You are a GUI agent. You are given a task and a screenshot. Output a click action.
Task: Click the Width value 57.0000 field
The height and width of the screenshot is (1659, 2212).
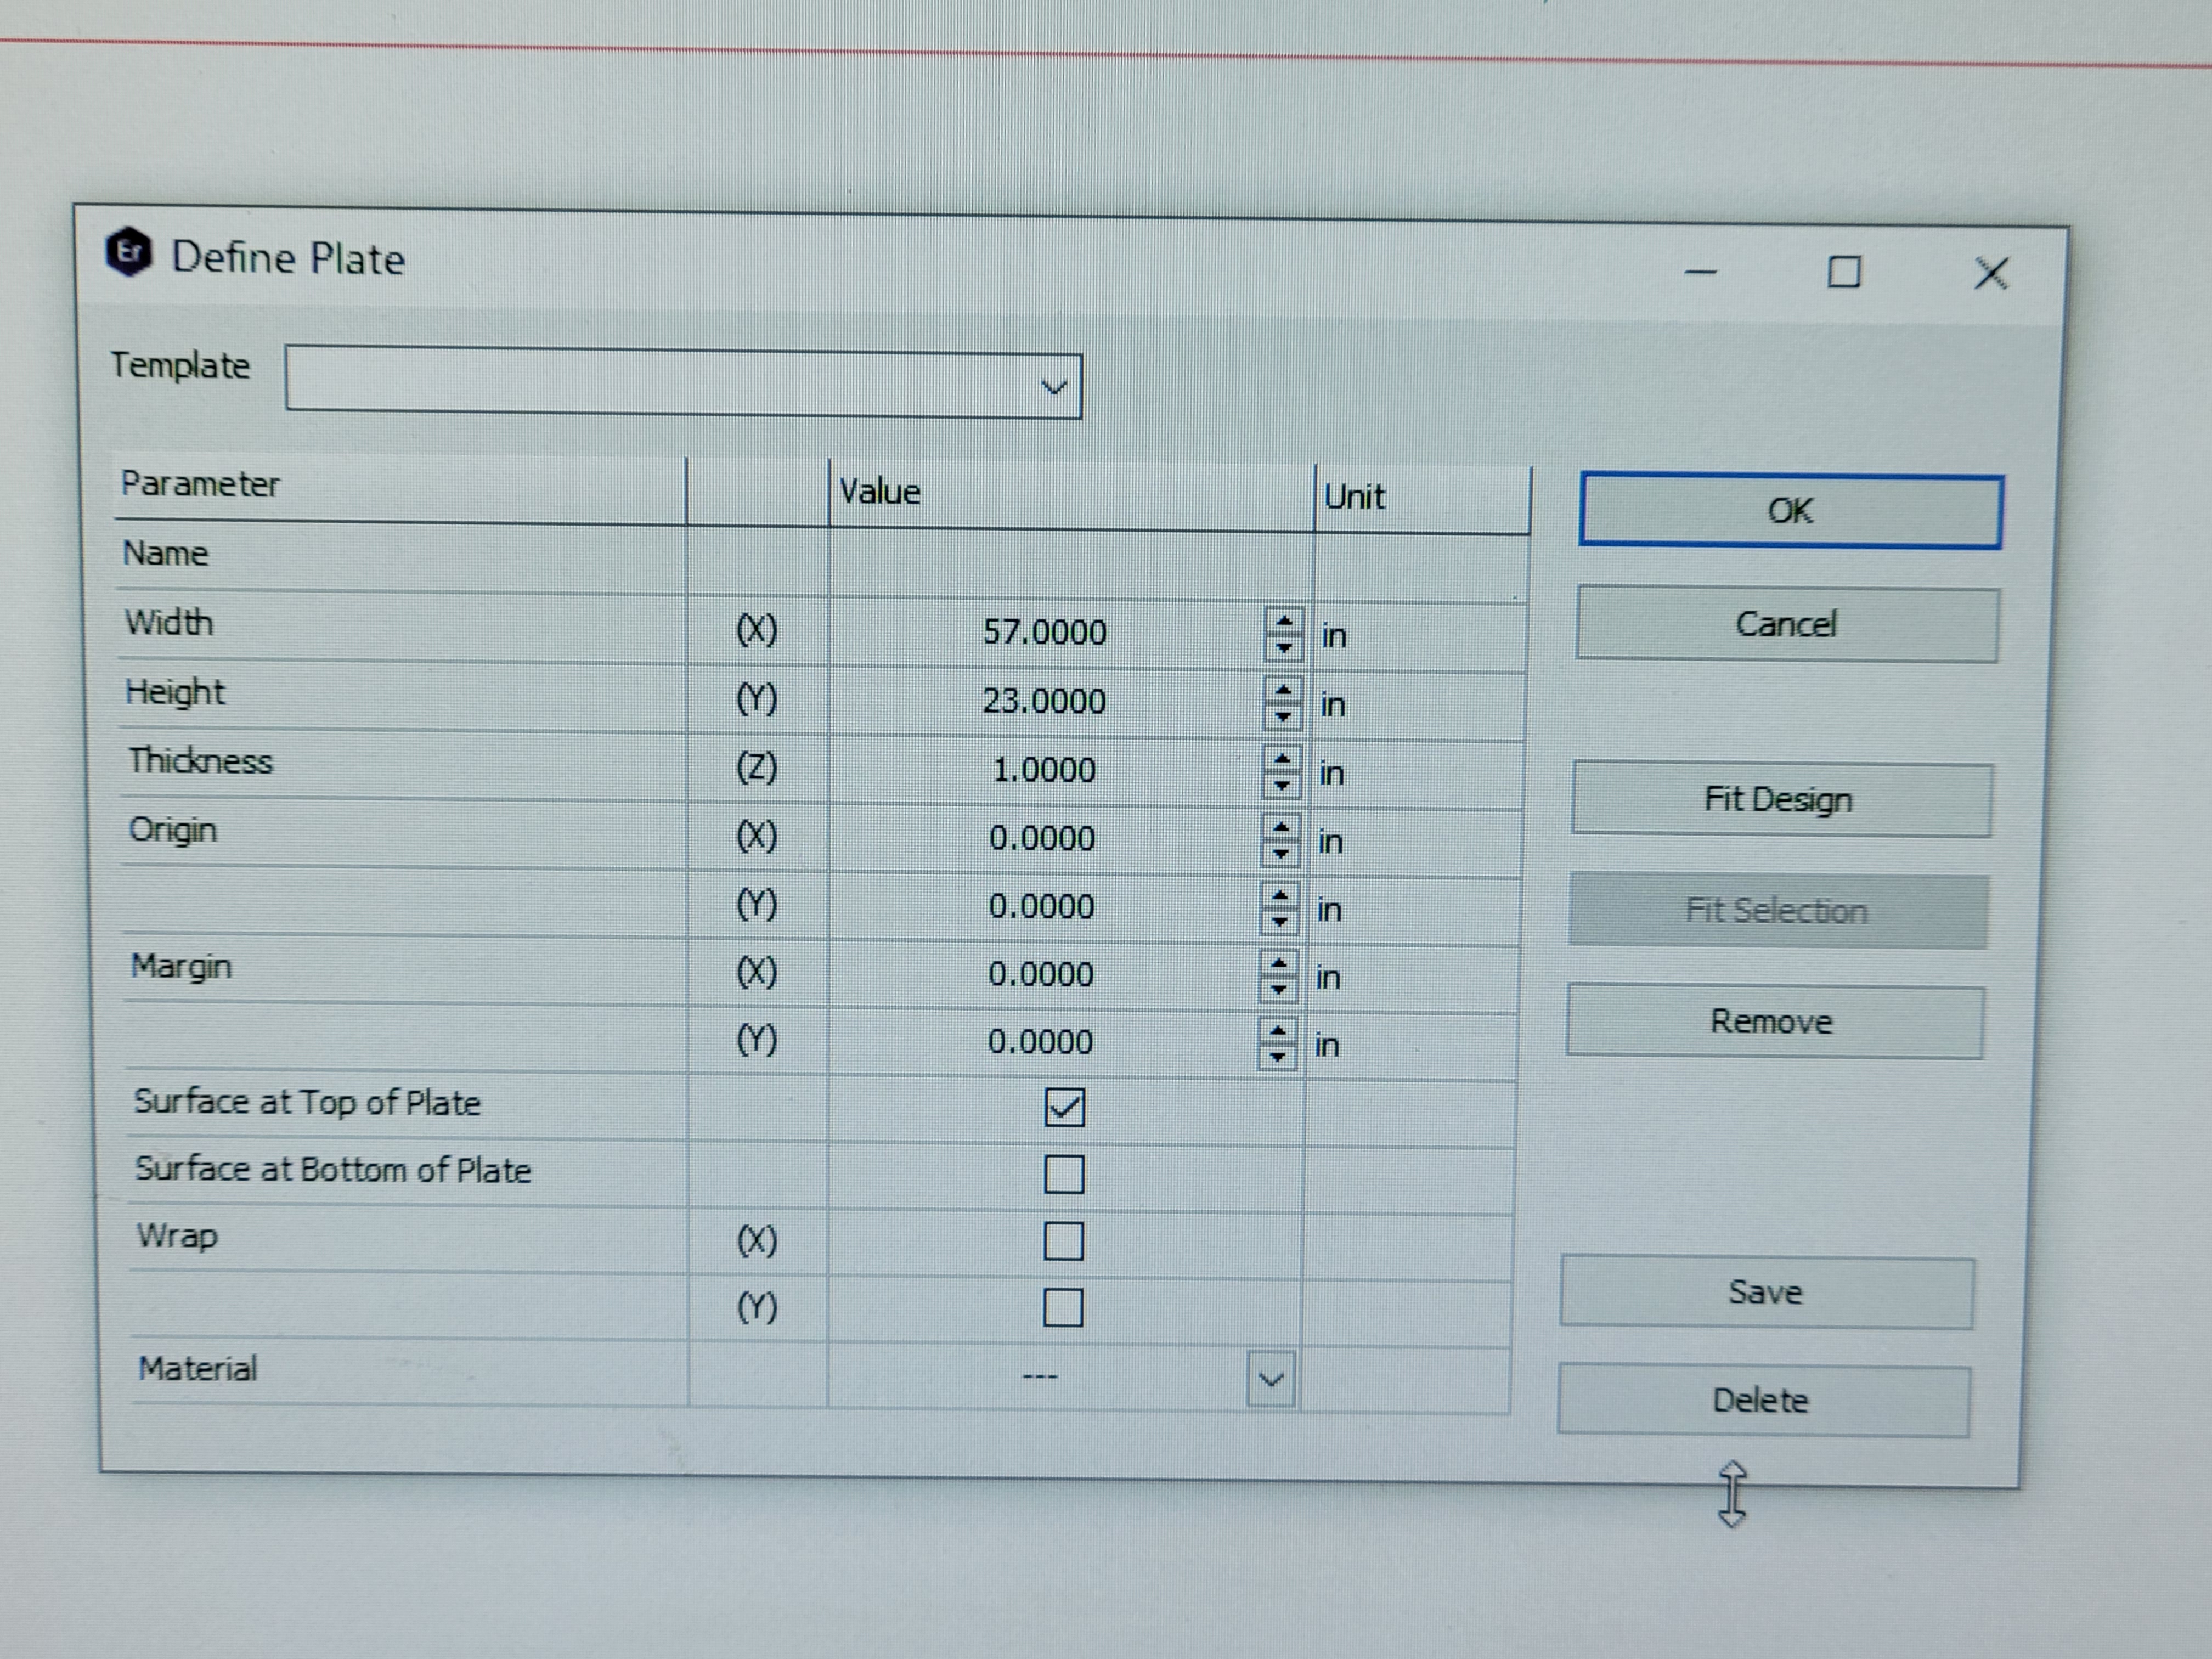[1046, 632]
